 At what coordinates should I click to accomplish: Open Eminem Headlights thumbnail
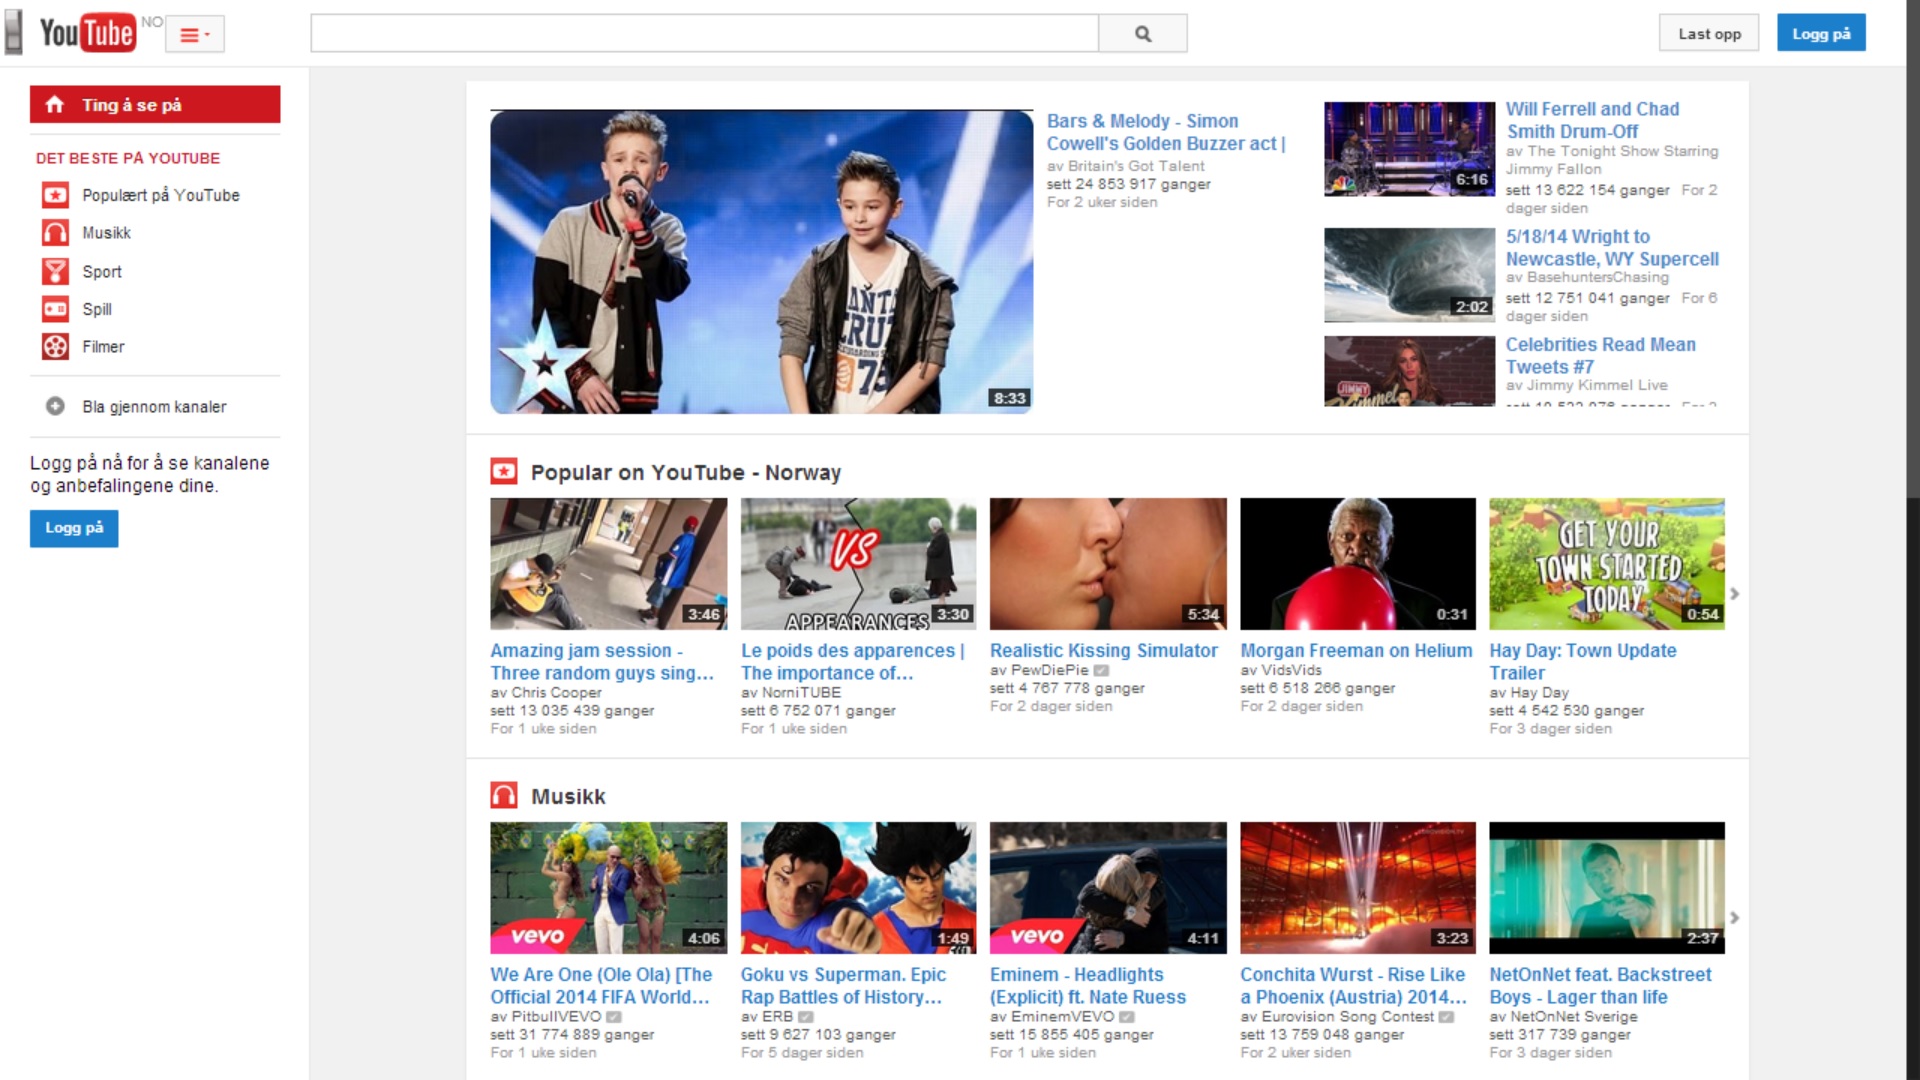[x=1108, y=887]
